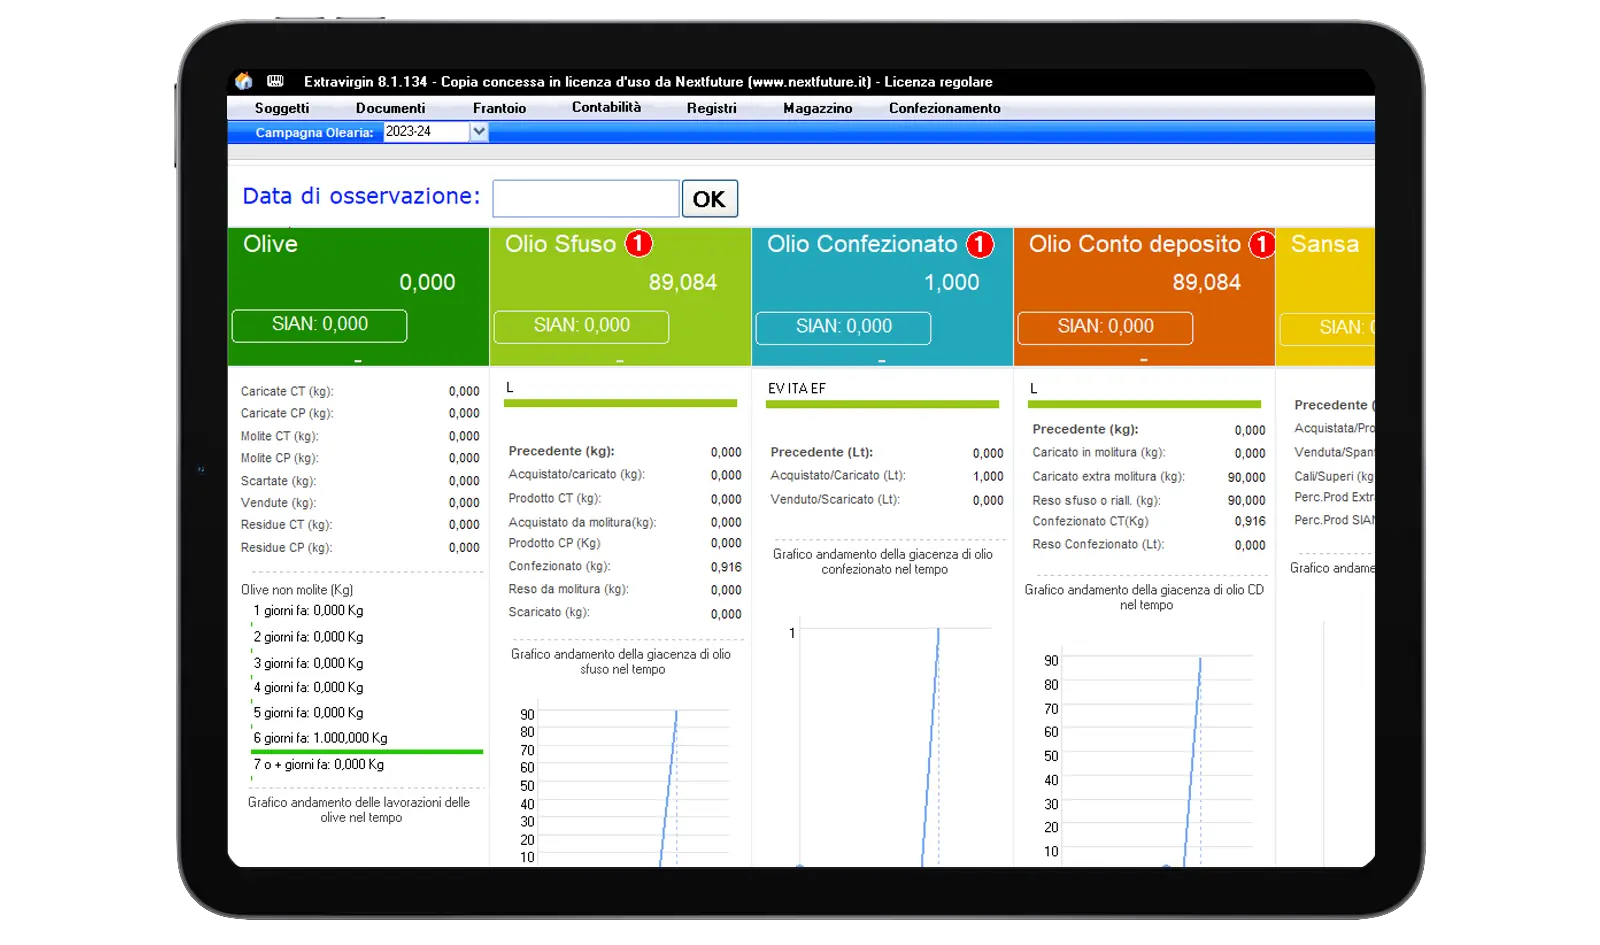Click the SIAN button in Olio Conto deposito
1600x945 pixels.
point(1105,327)
